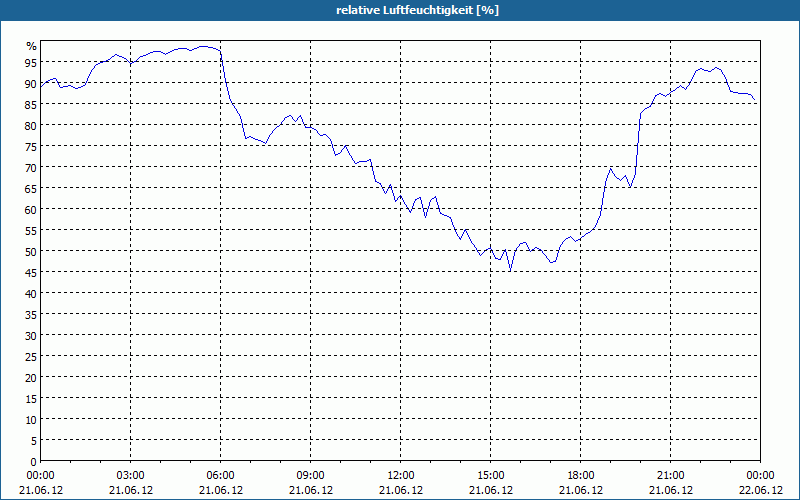Click the x-axis time label '06:00'
Viewport: 800px width, 500px height.
[220, 476]
